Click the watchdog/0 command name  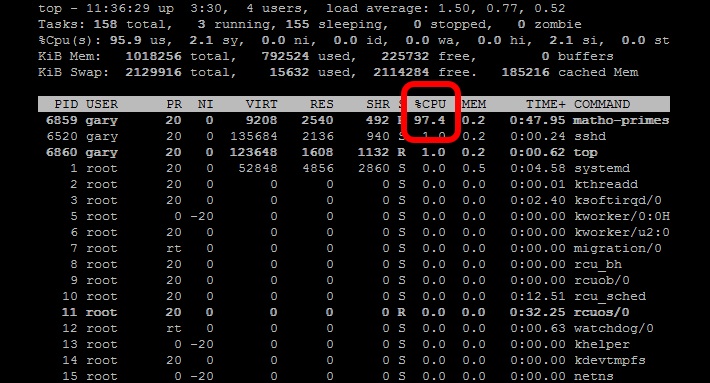[x=614, y=328]
